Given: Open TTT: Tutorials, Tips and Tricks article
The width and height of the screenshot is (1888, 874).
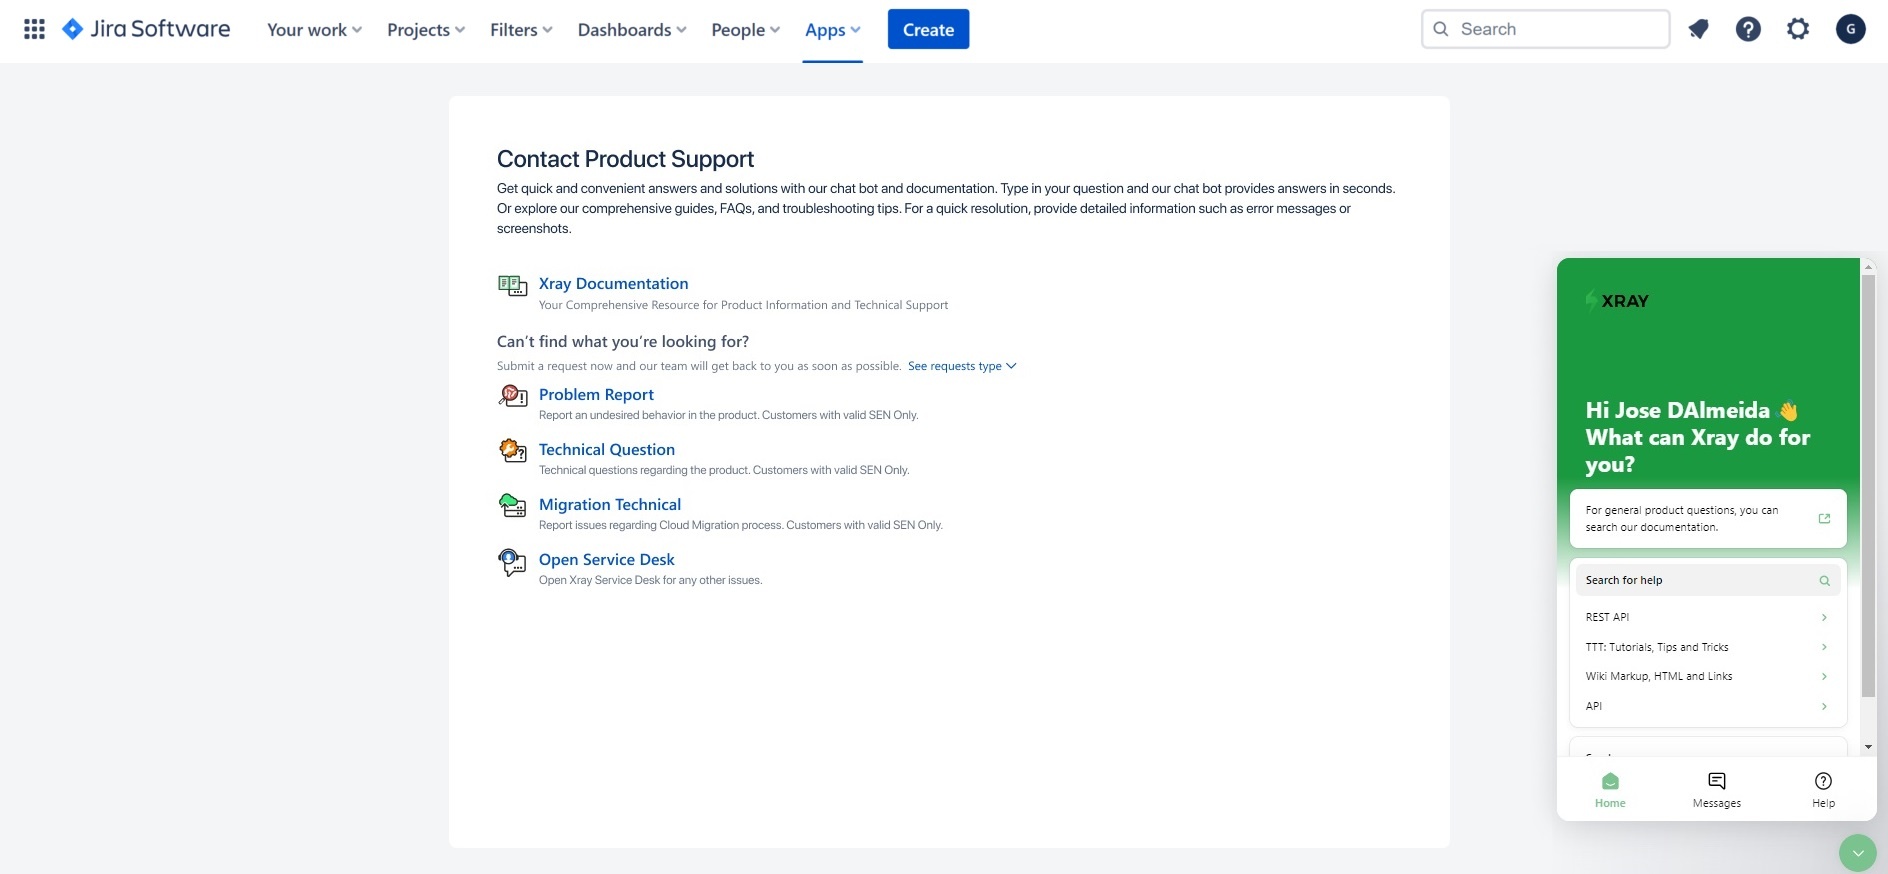Looking at the screenshot, I should tap(1707, 647).
